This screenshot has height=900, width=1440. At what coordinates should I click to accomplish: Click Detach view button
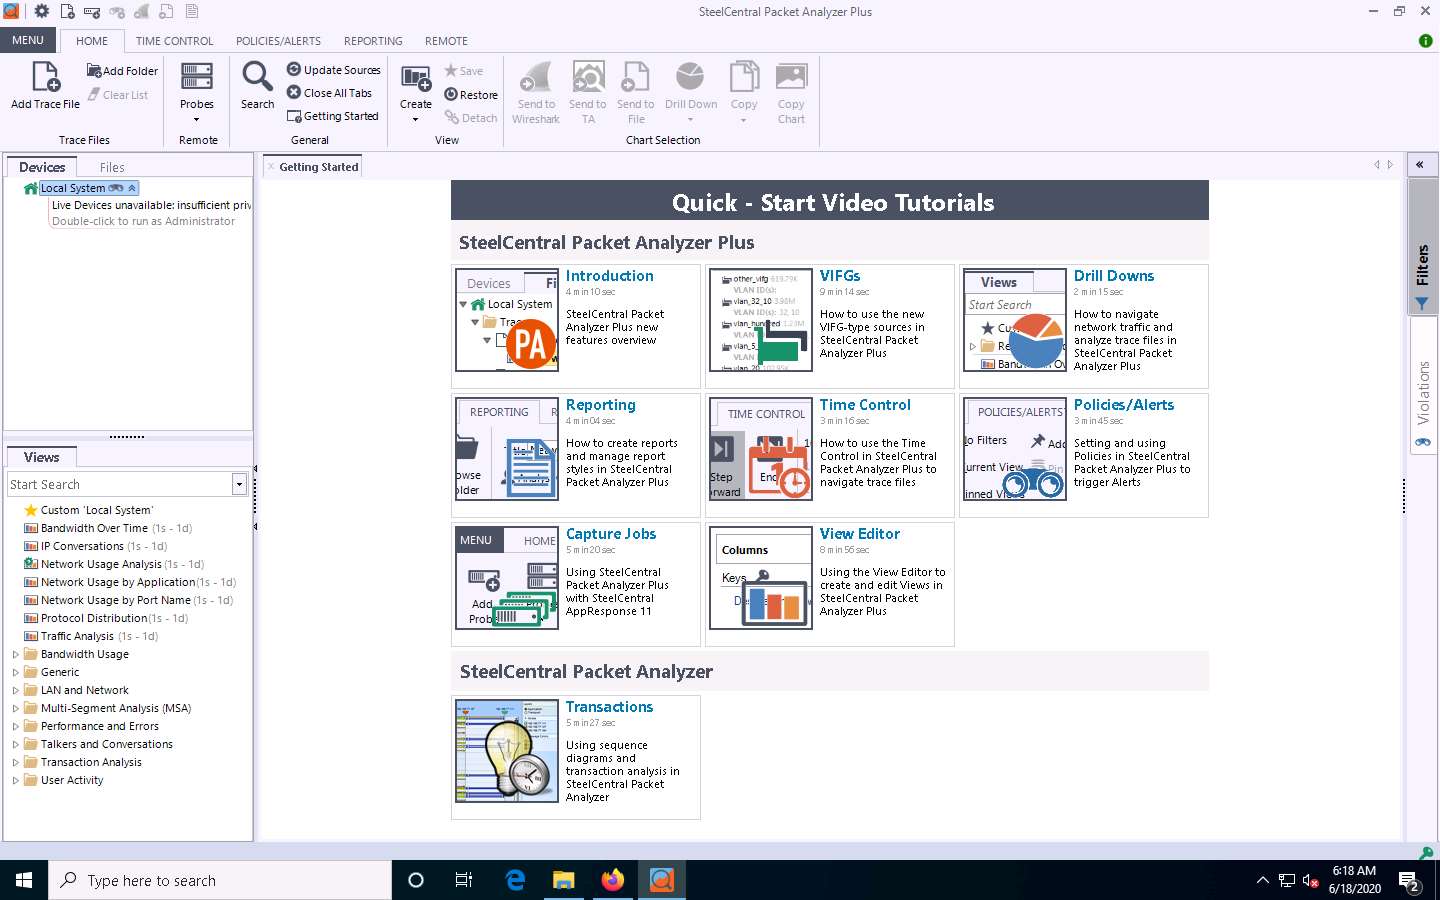[x=471, y=118]
